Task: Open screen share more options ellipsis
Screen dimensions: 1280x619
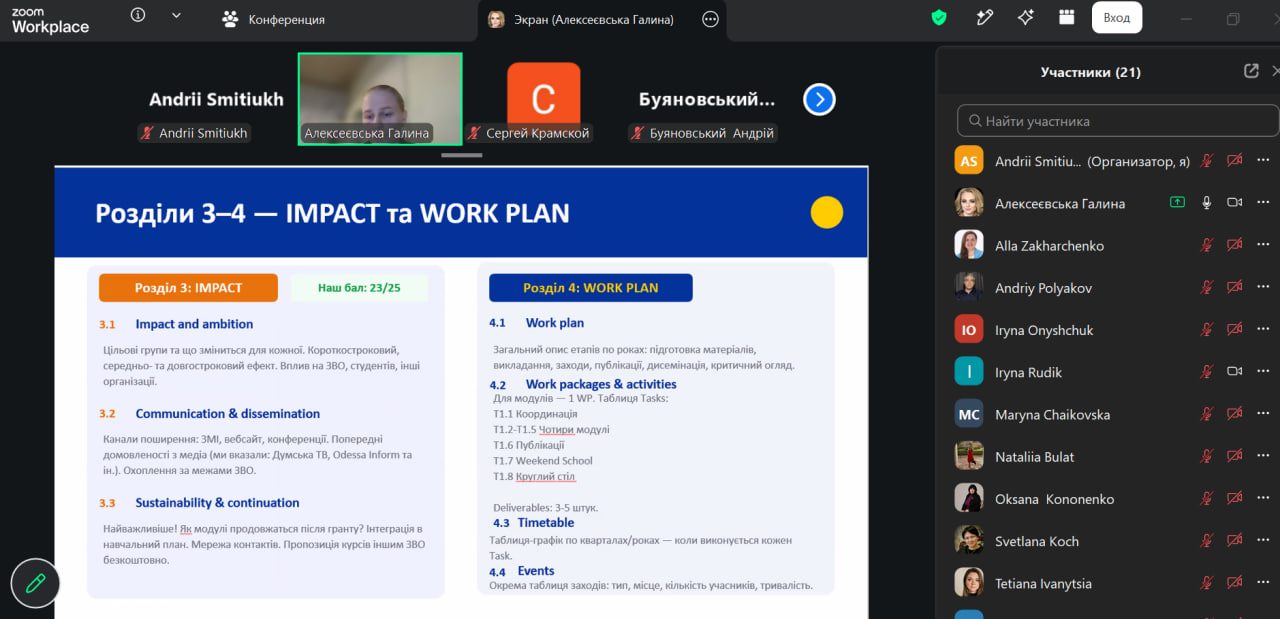Action: (x=711, y=19)
